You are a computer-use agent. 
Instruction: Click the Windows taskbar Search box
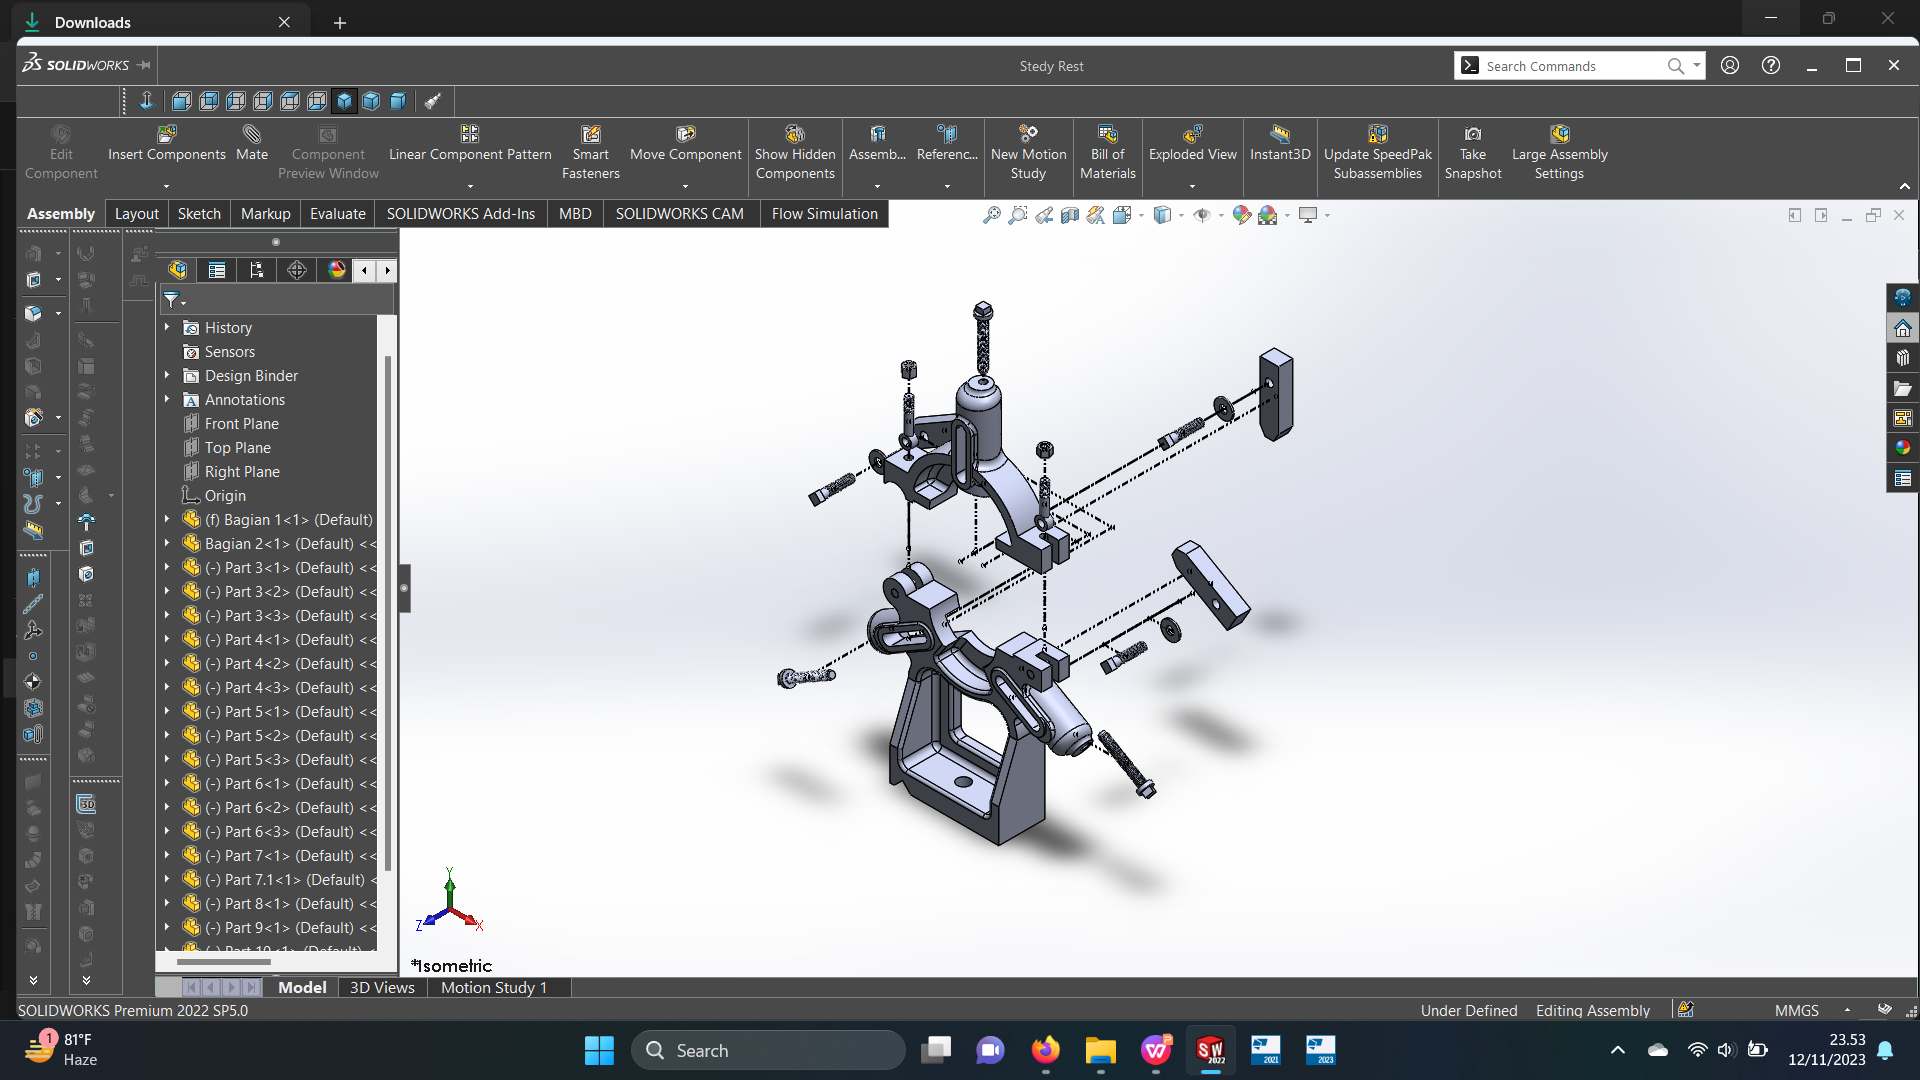[x=768, y=1050]
